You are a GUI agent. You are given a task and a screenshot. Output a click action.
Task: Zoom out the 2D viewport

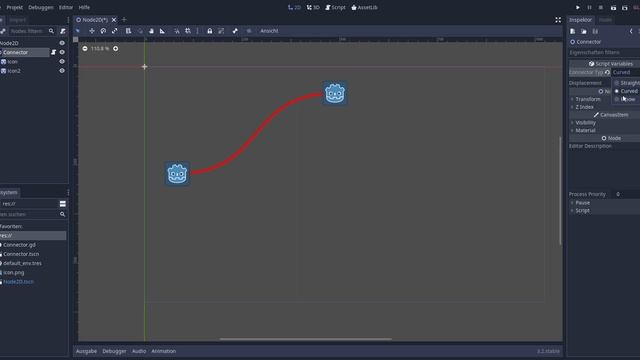click(84, 49)
